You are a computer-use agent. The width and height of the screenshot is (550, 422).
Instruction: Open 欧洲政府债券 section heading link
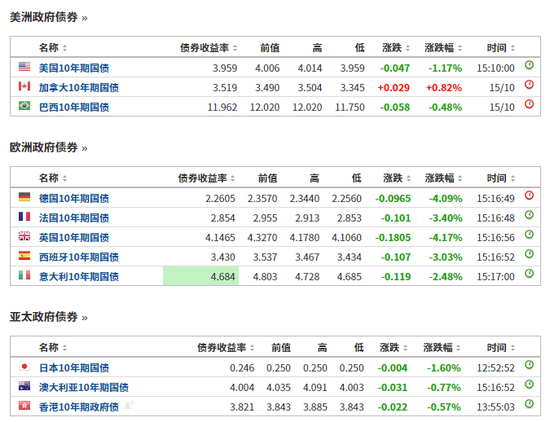(48, 147)
